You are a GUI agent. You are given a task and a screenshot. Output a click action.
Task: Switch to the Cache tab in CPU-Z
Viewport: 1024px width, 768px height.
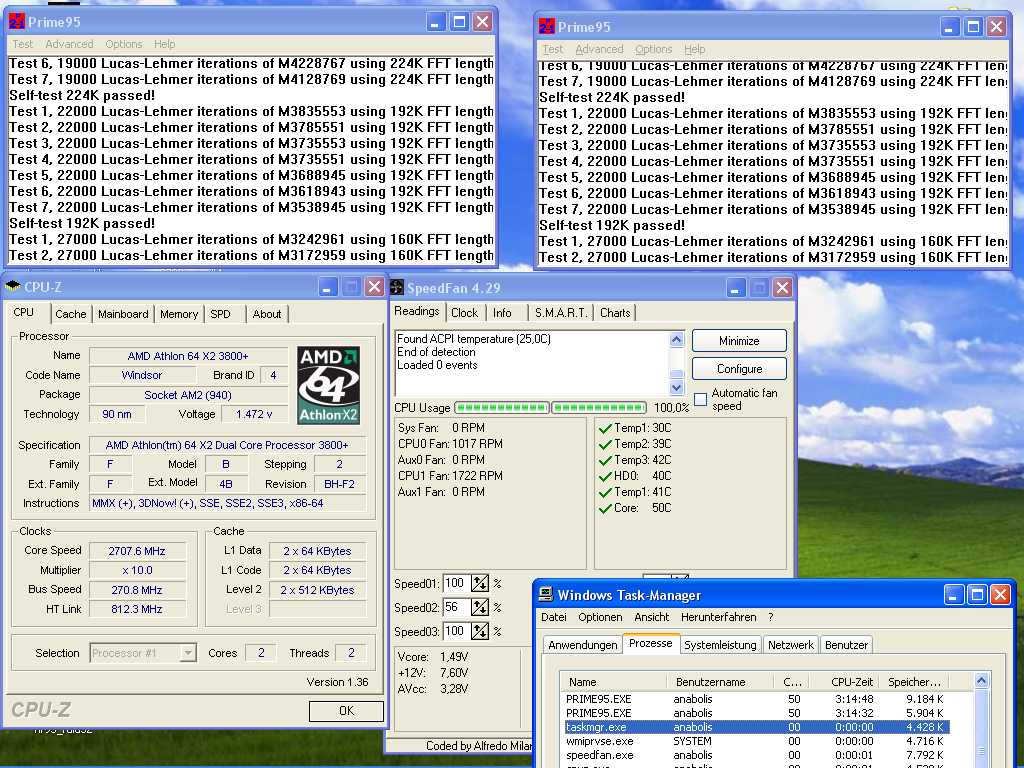coord(71,314)
